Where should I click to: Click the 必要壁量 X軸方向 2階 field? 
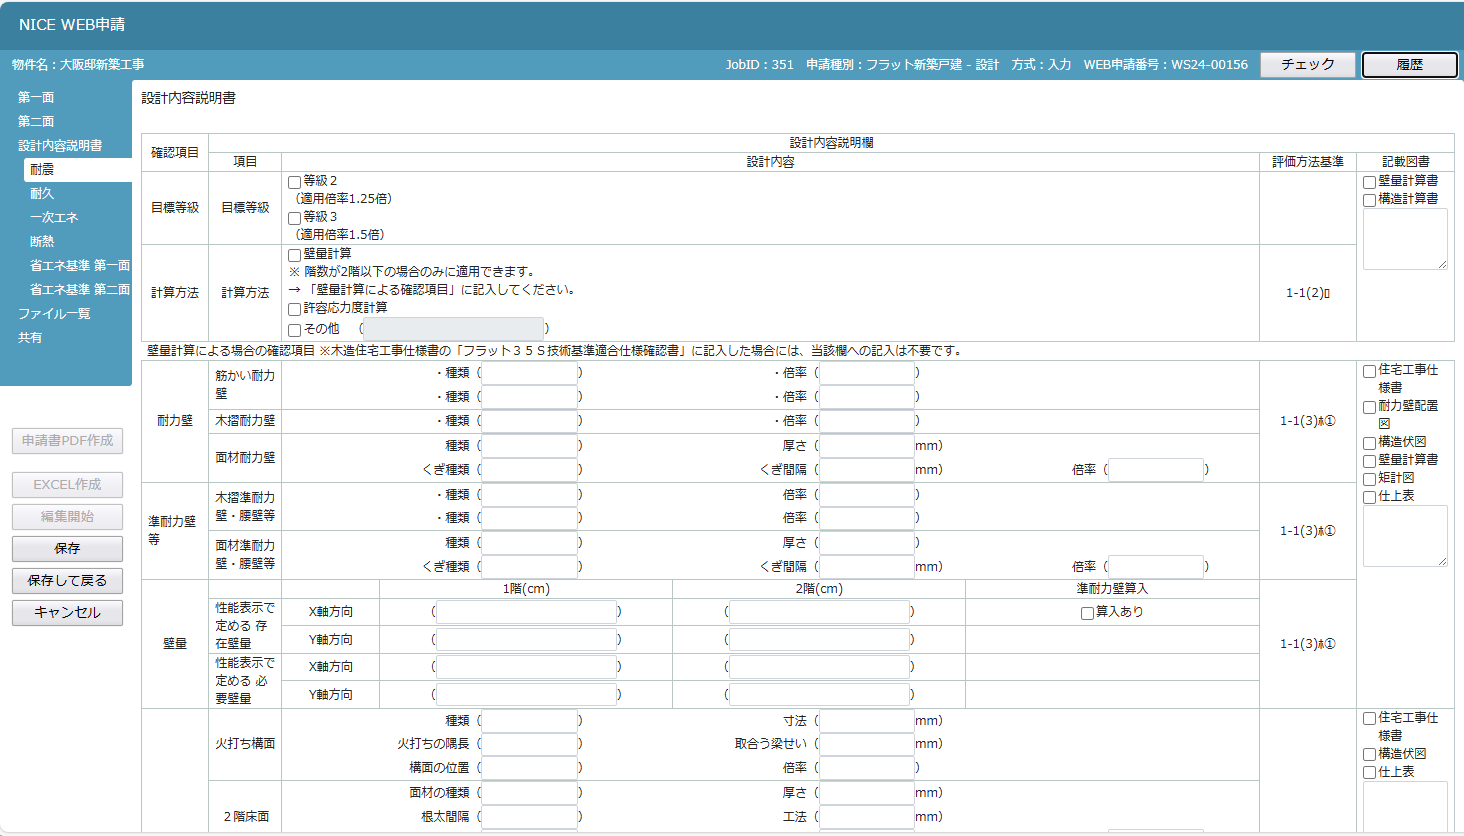(820, 667)
